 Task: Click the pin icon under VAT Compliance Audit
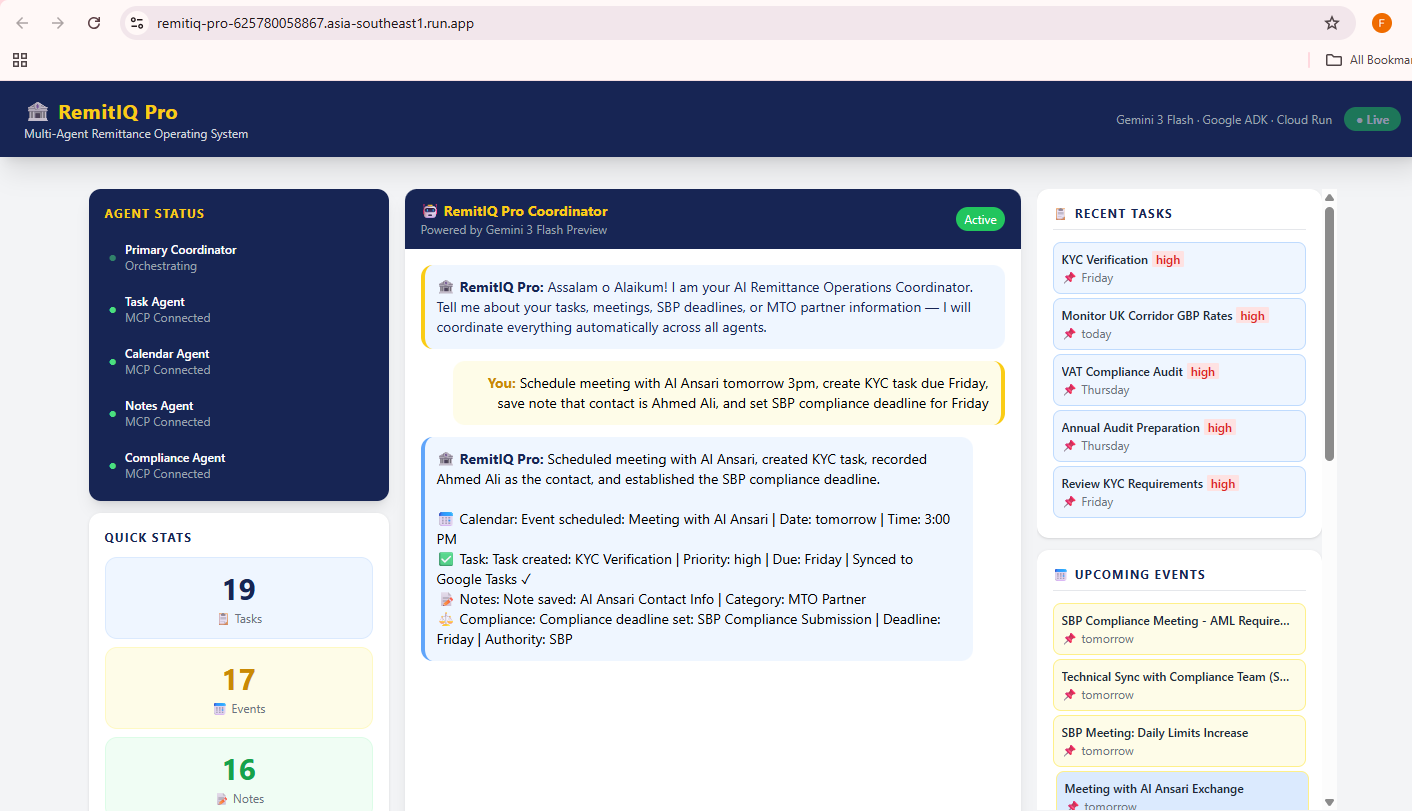[x=1069, y=390]
